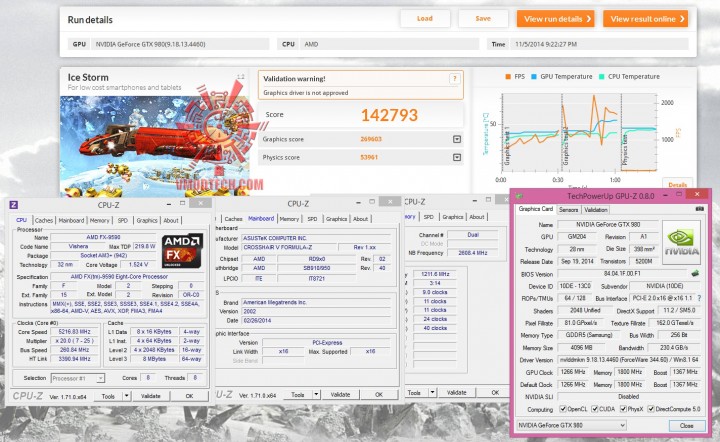720x442 pixels.
Task: Open About tab in leftmost CPU-Z
Action: tap(171, 220)
